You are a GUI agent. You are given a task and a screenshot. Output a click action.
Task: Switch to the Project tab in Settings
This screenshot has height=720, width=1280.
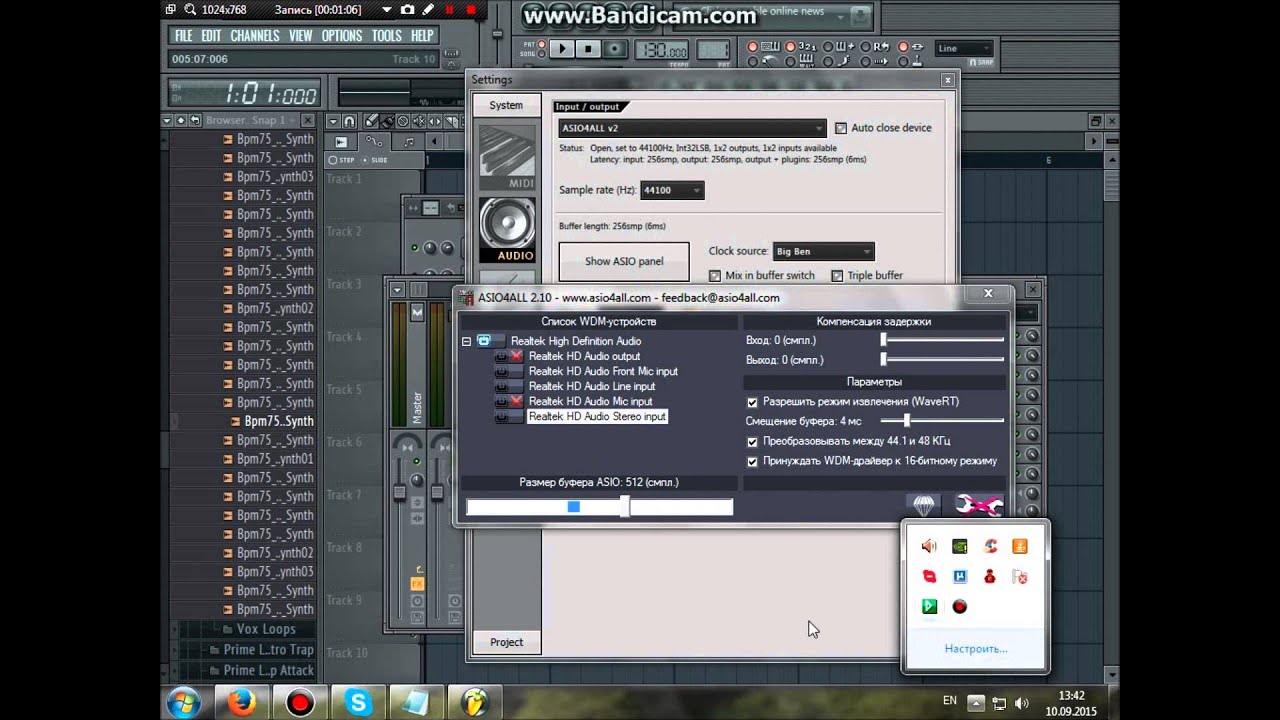[x=506, y=642]
